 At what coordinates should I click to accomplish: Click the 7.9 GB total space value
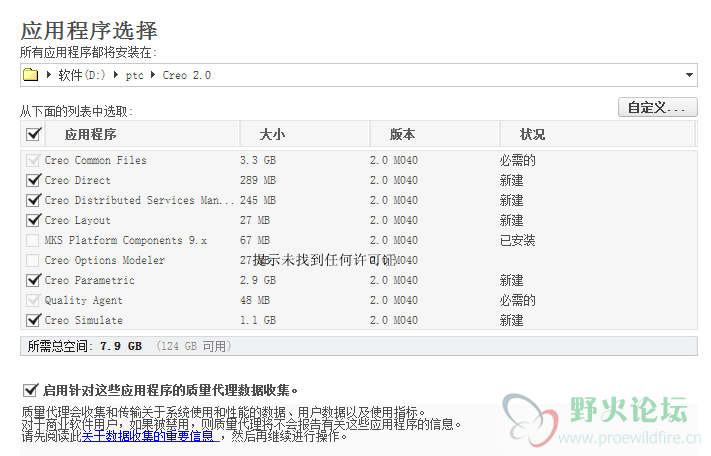(121, 346)
